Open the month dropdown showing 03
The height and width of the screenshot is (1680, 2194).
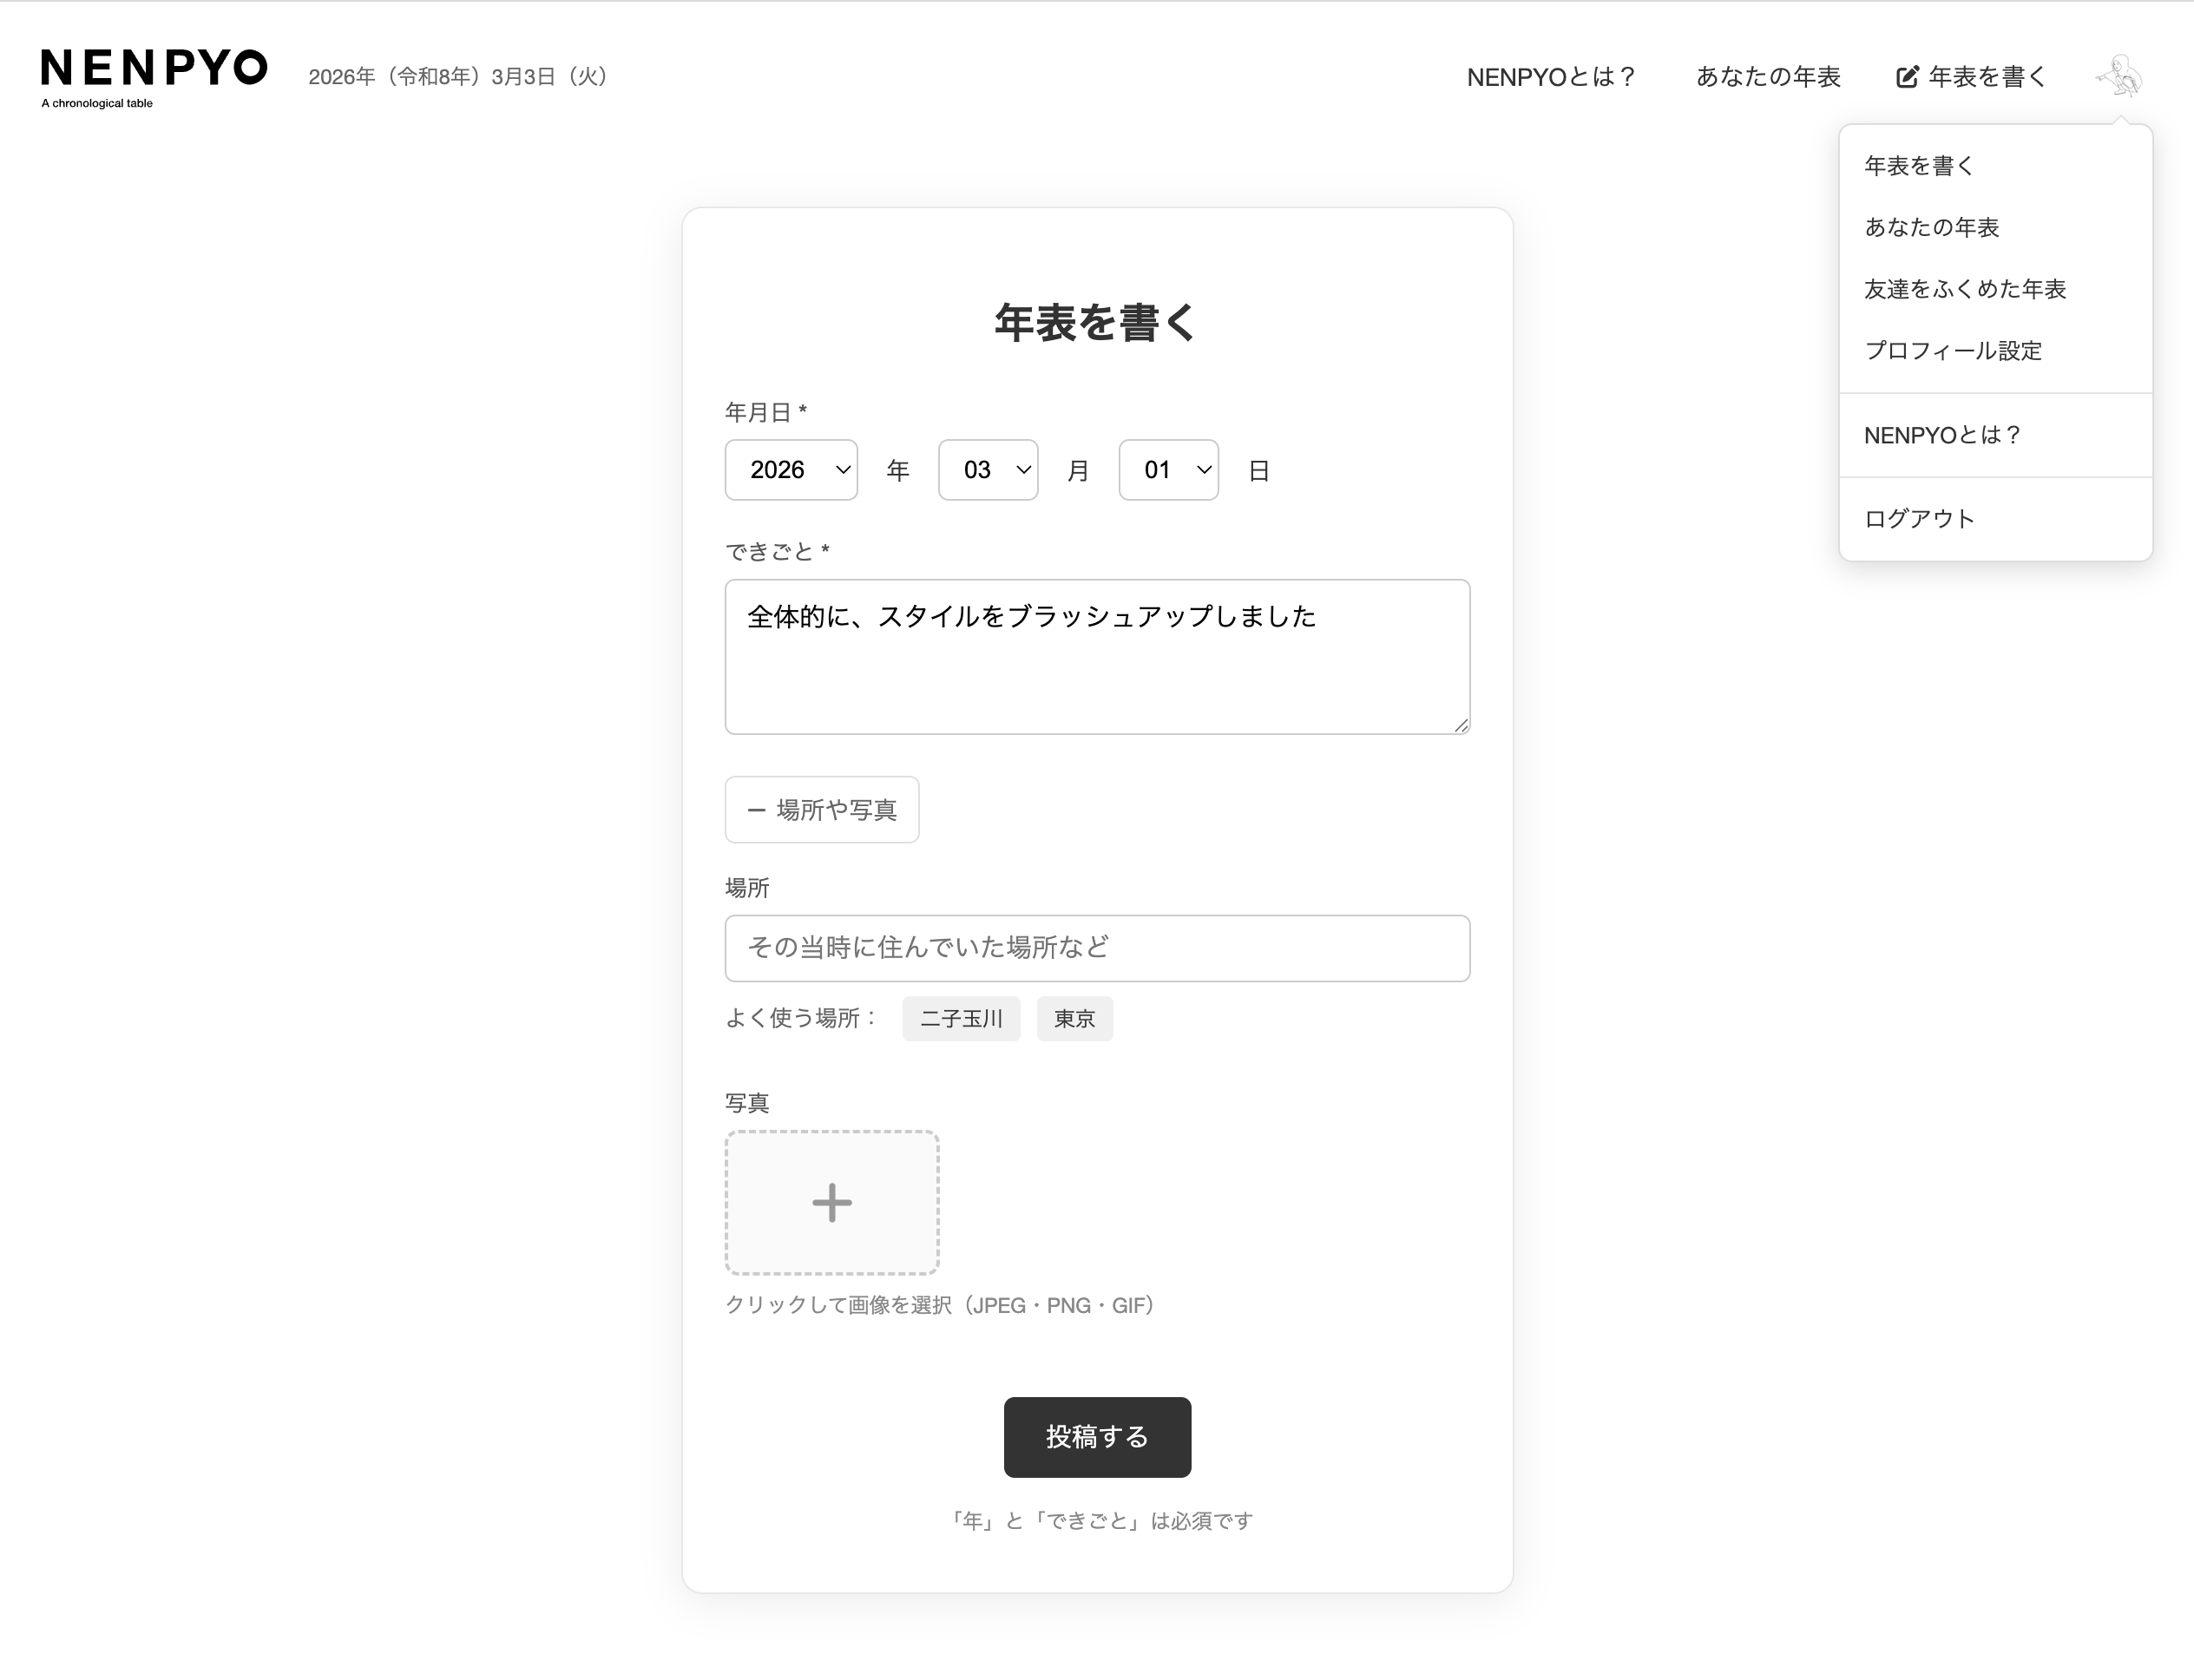pos(987,470)
